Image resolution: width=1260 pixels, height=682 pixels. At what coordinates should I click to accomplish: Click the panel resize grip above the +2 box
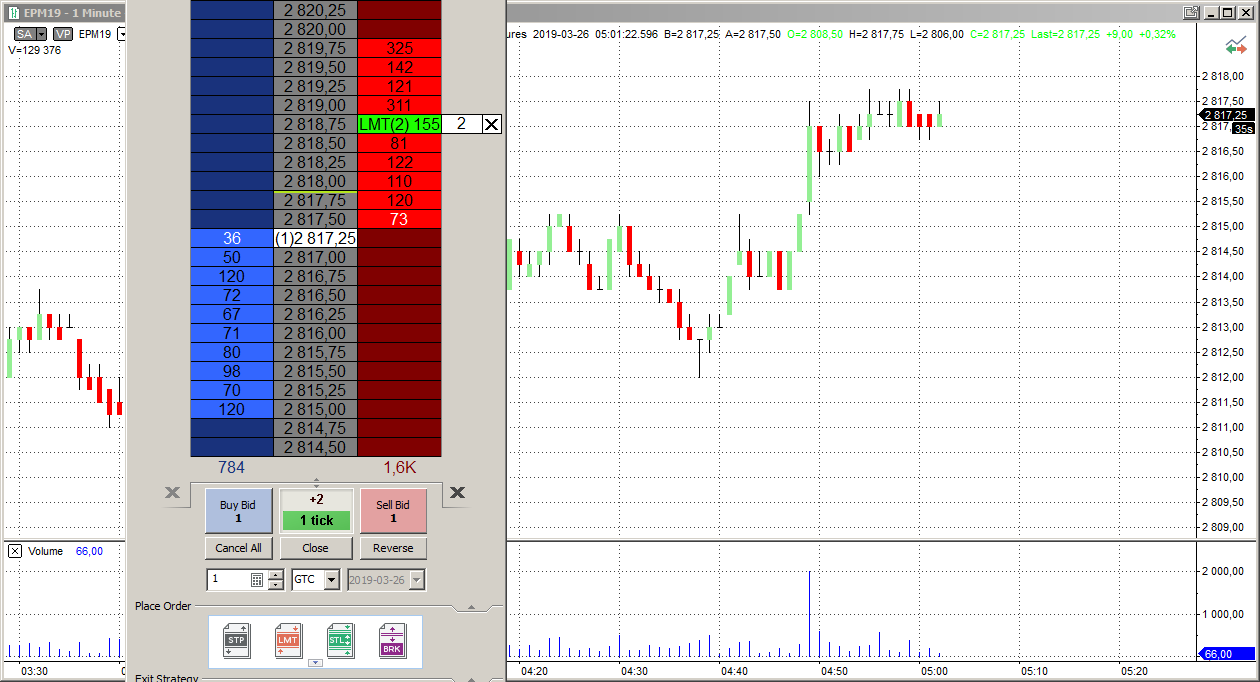[x=316, y=483]
